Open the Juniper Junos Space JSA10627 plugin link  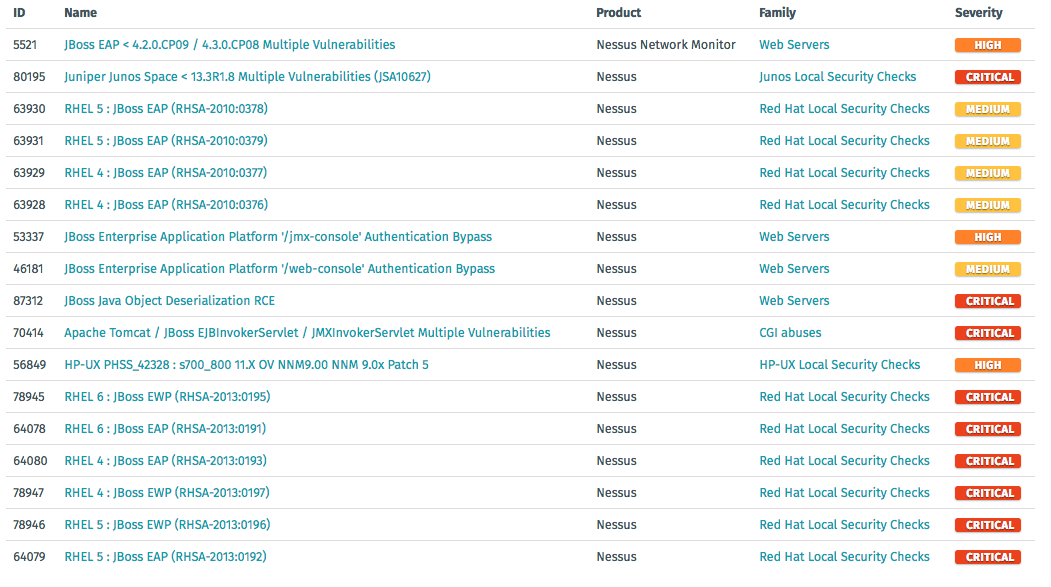247,77
